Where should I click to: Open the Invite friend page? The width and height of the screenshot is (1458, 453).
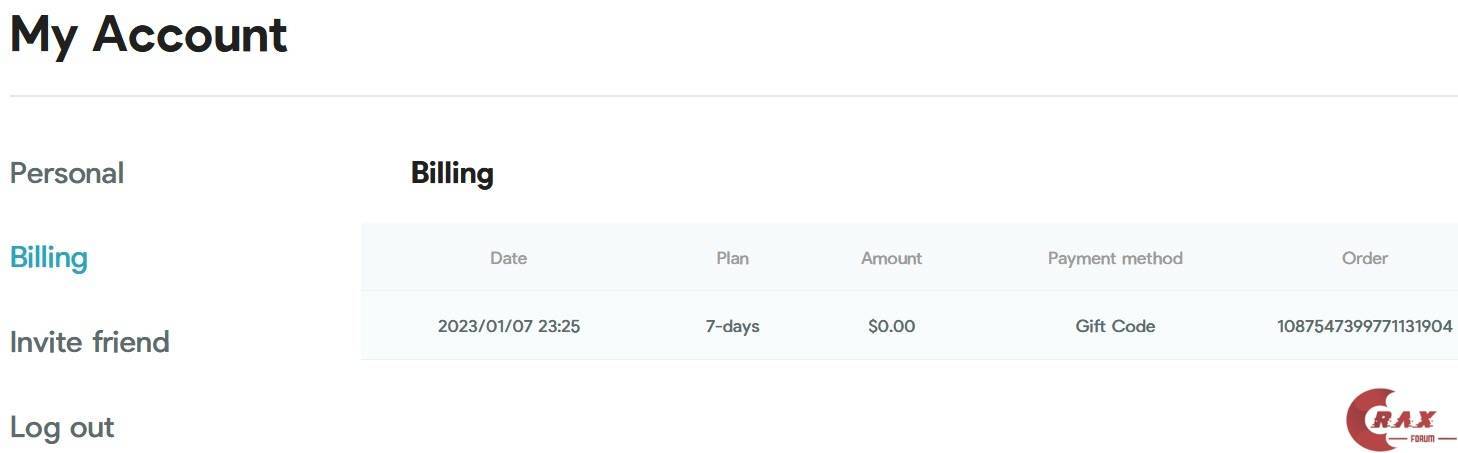point(90,342)
